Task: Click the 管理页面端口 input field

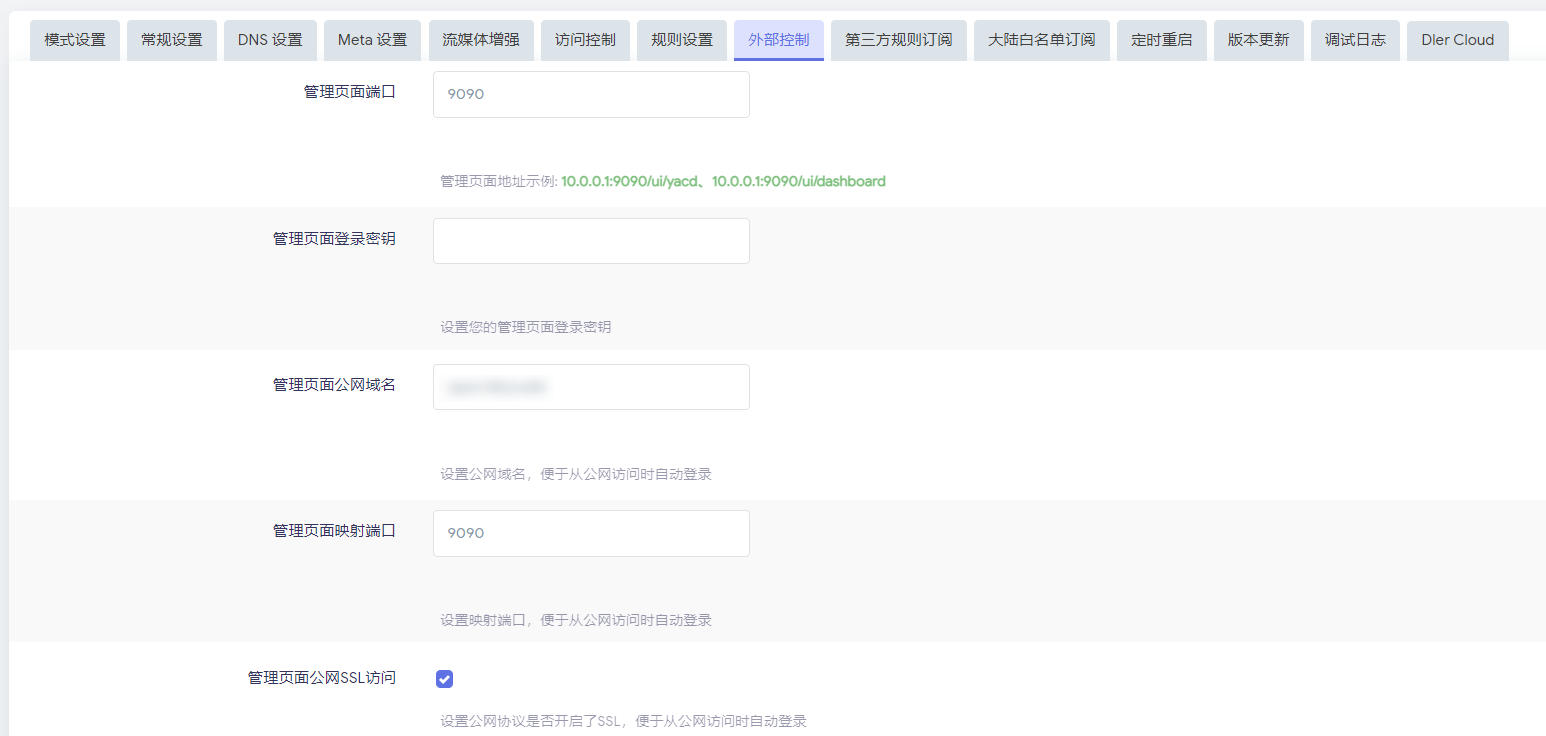Action: click(x=590, y=94)
